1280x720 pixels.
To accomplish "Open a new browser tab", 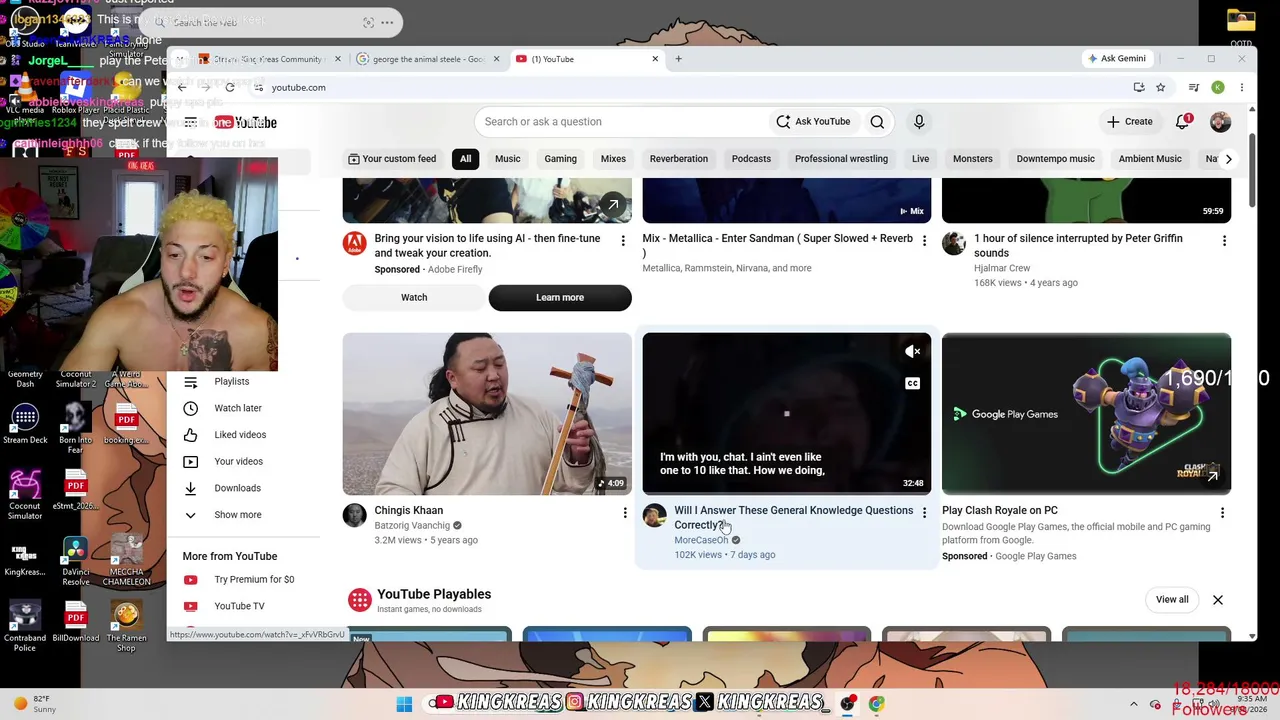I will coord(678,59).
